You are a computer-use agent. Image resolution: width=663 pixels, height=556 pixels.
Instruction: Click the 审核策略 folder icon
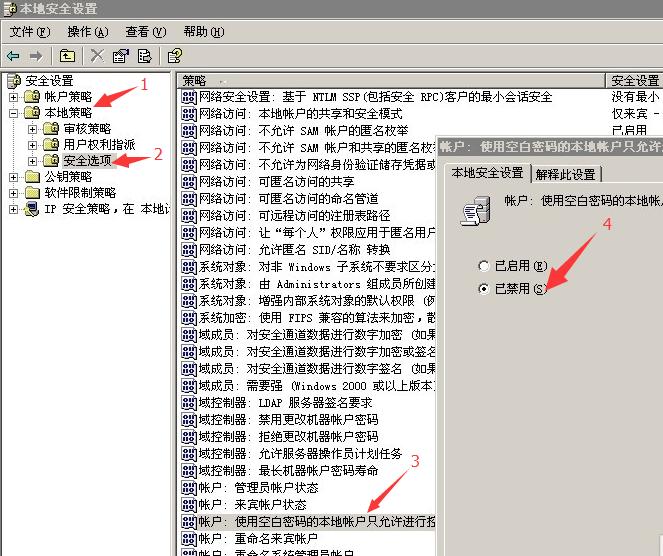tap(51, 129)
